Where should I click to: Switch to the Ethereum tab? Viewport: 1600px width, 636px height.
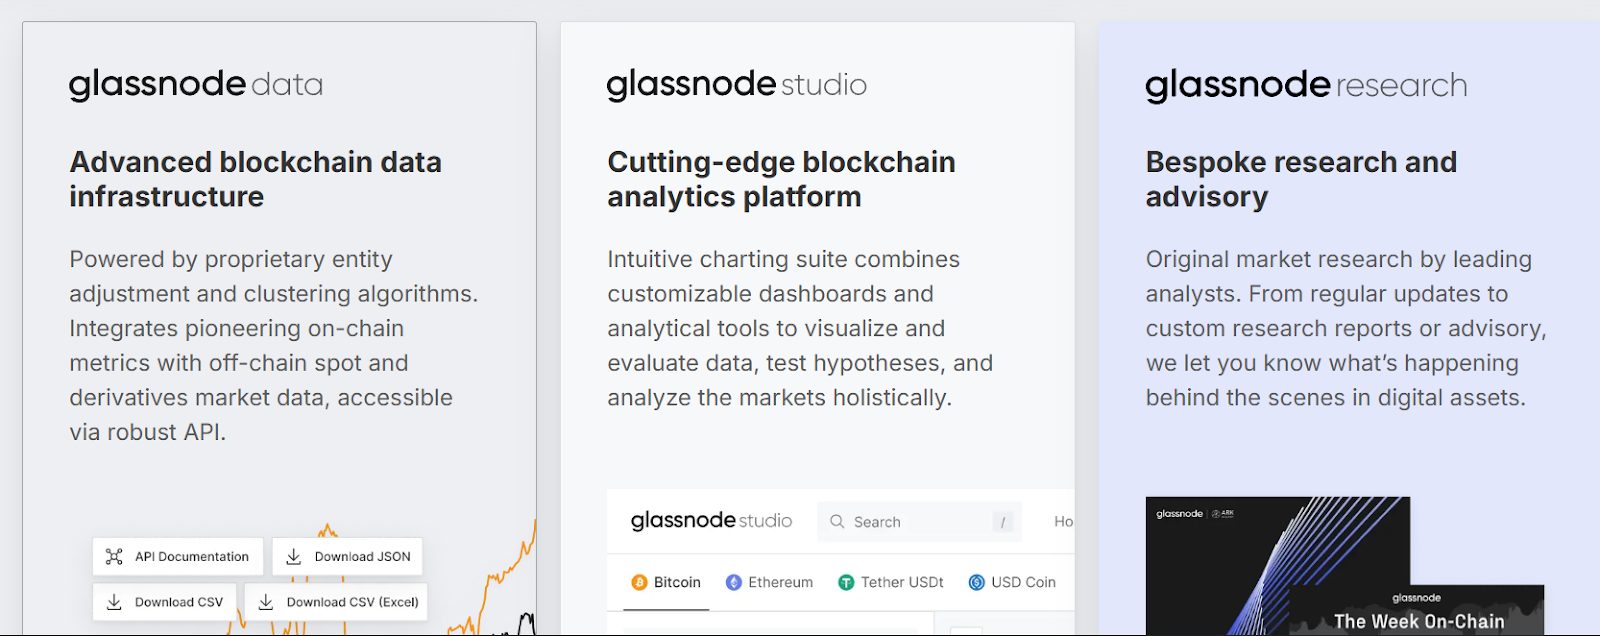pyautogui.click(x=769, y=582)
